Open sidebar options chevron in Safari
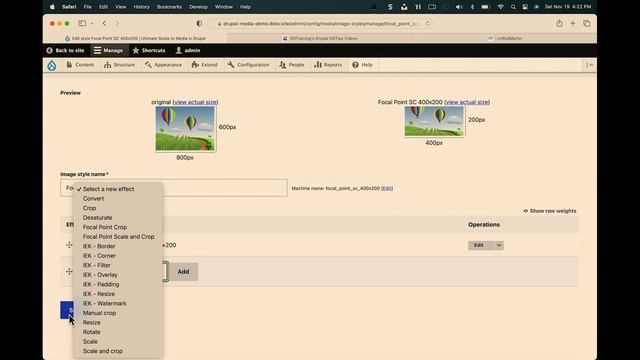640x360 pixels. [x=92, y=24]
